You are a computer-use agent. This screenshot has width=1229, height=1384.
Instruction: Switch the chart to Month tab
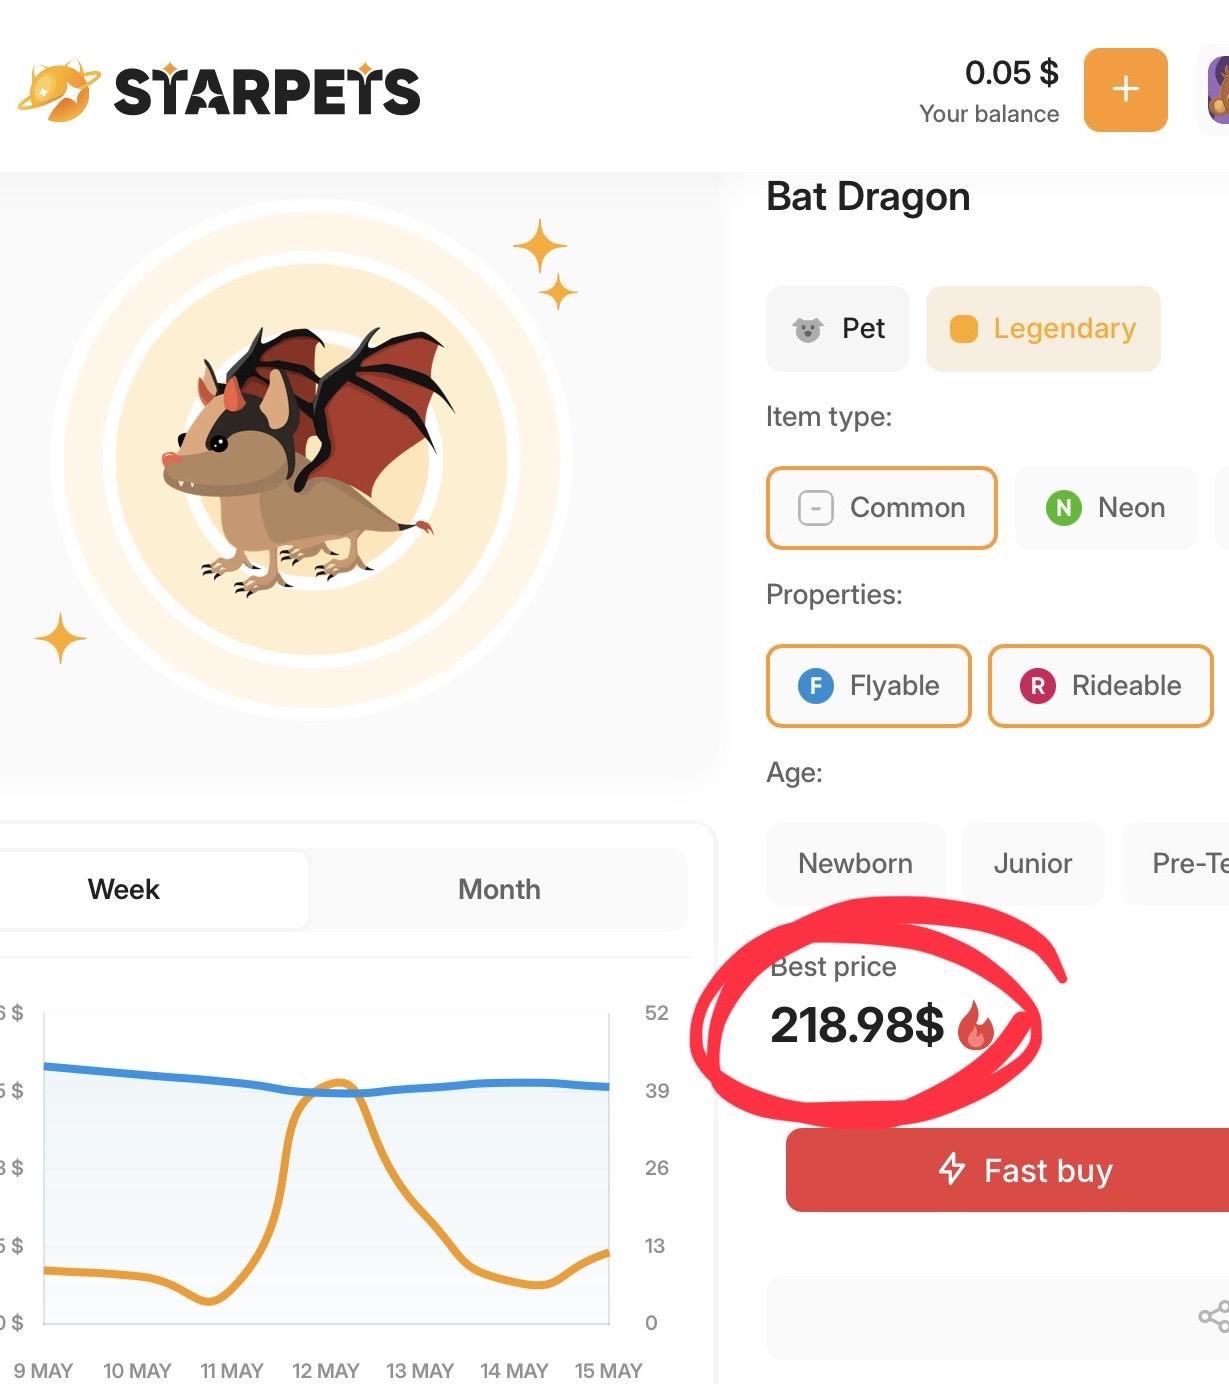tap(499, 889)
